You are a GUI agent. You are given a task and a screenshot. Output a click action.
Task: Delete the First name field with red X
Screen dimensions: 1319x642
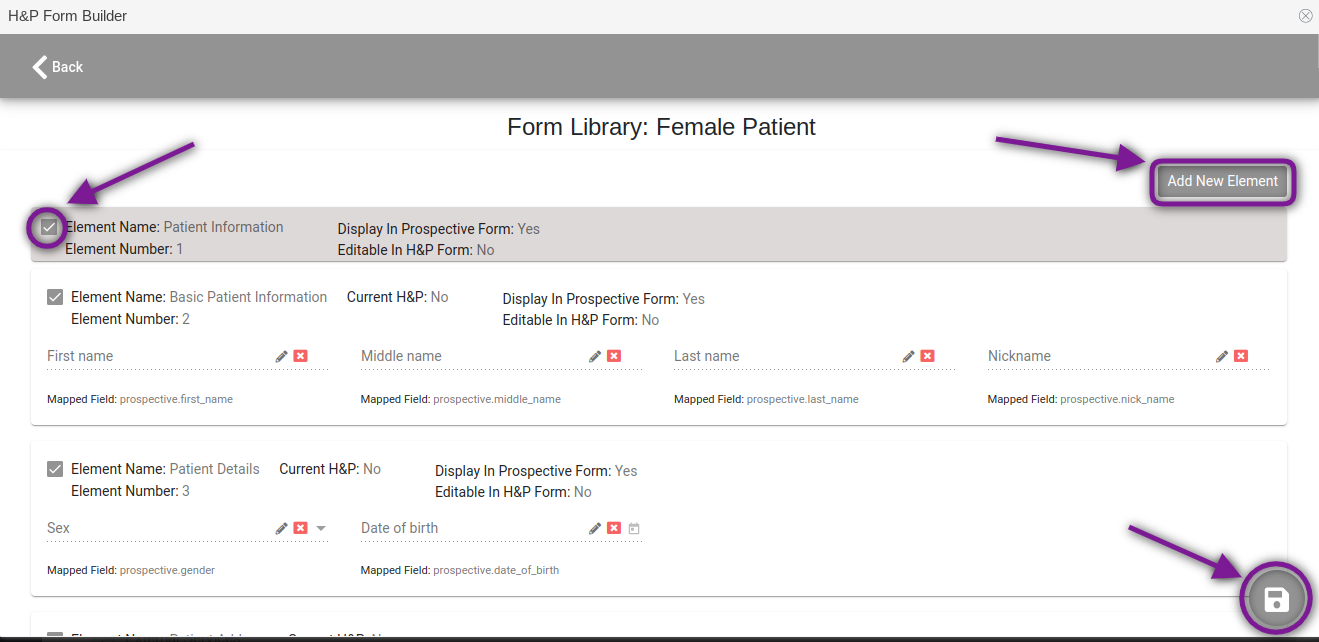coord(301,356)
